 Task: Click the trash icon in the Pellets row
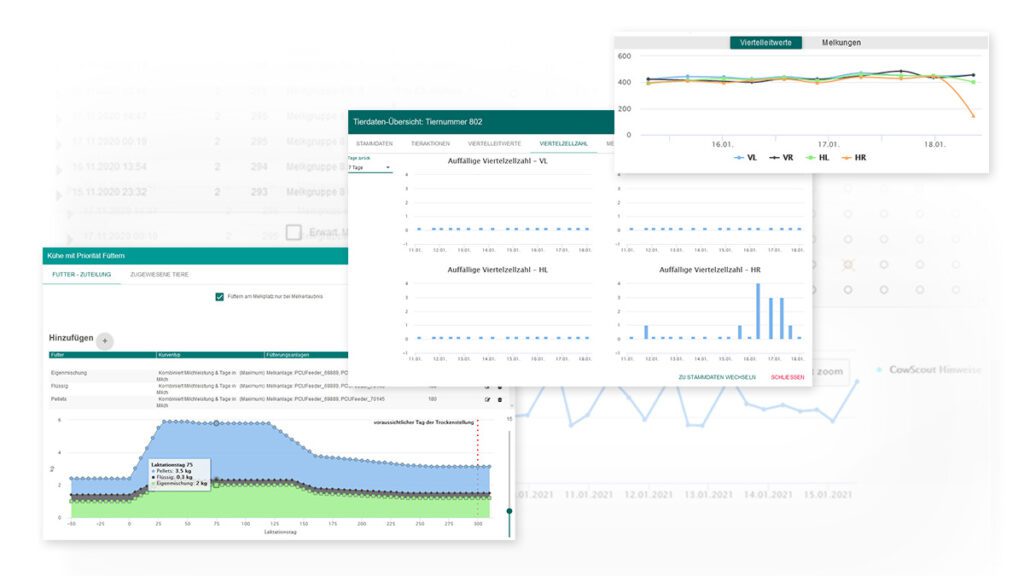point(500,400)
